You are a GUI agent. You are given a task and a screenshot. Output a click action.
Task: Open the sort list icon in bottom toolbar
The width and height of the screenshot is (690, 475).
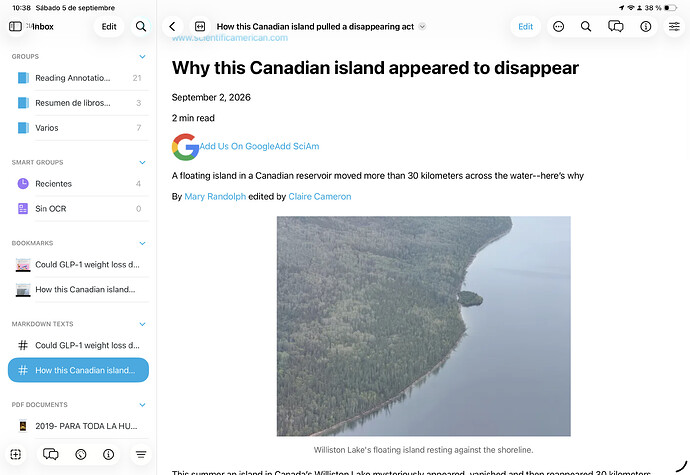[141, 454]
